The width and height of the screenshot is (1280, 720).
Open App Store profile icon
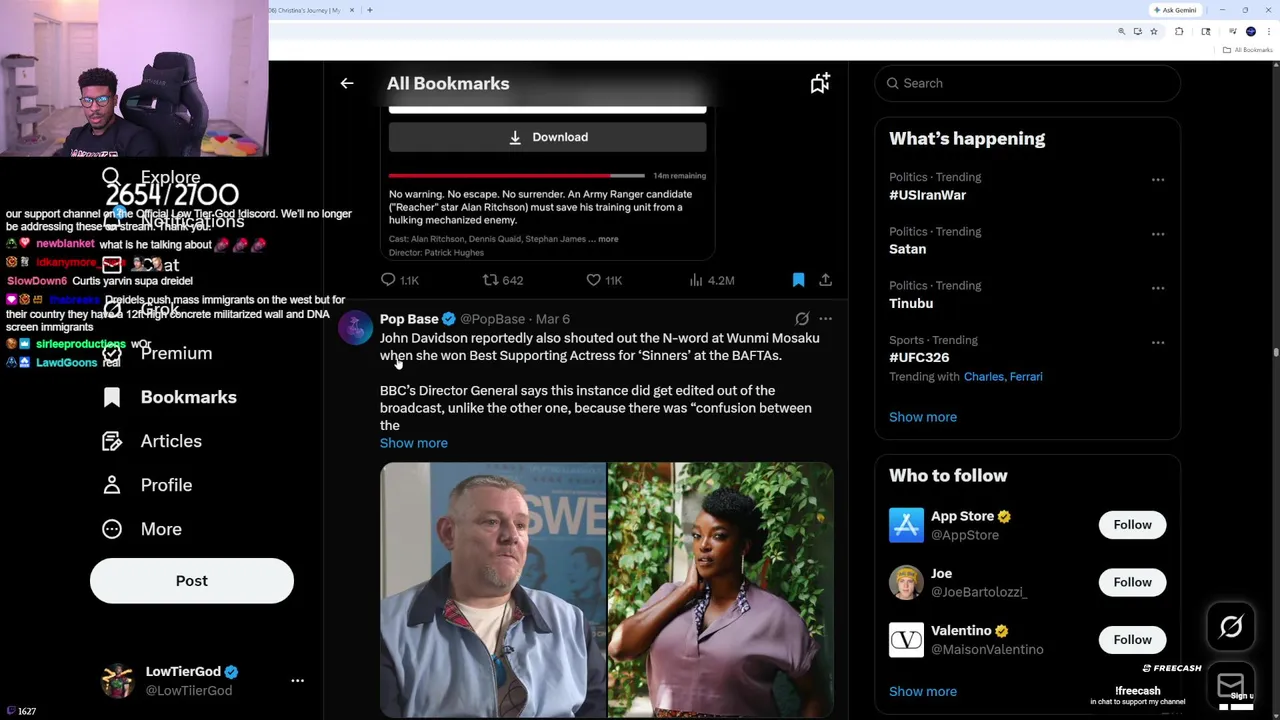point(906,525)
